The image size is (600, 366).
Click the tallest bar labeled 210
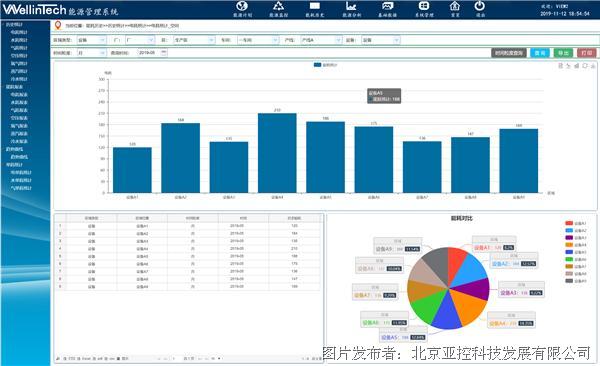[277, 153]
